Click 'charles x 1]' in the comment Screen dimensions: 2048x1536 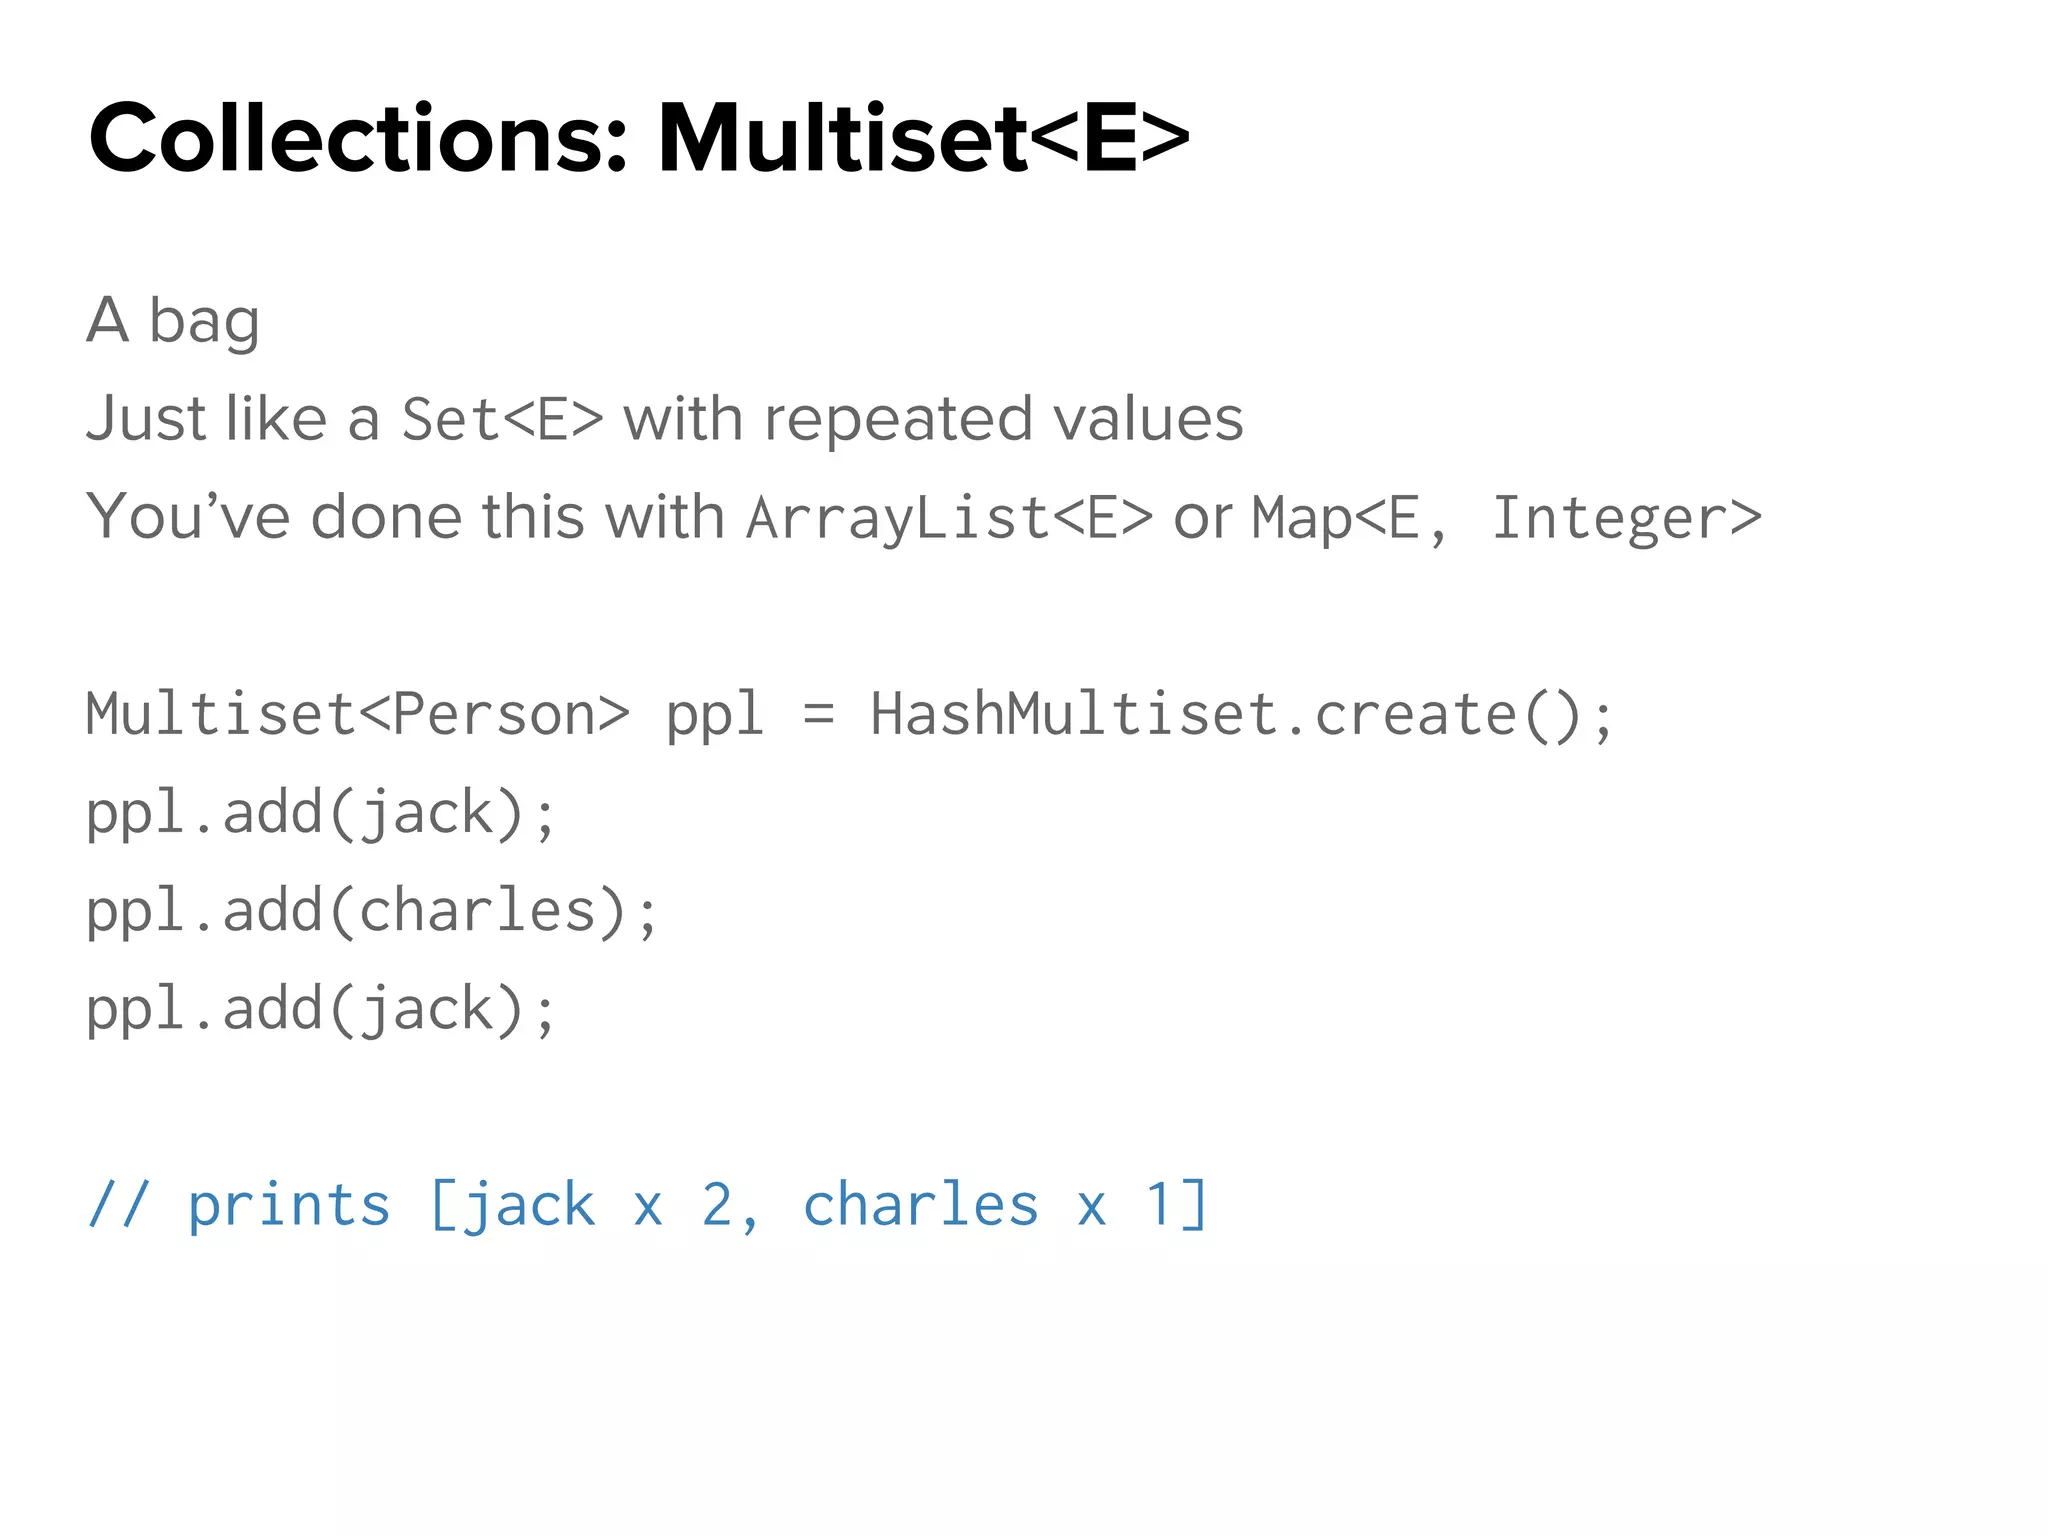point(1005,1204)
